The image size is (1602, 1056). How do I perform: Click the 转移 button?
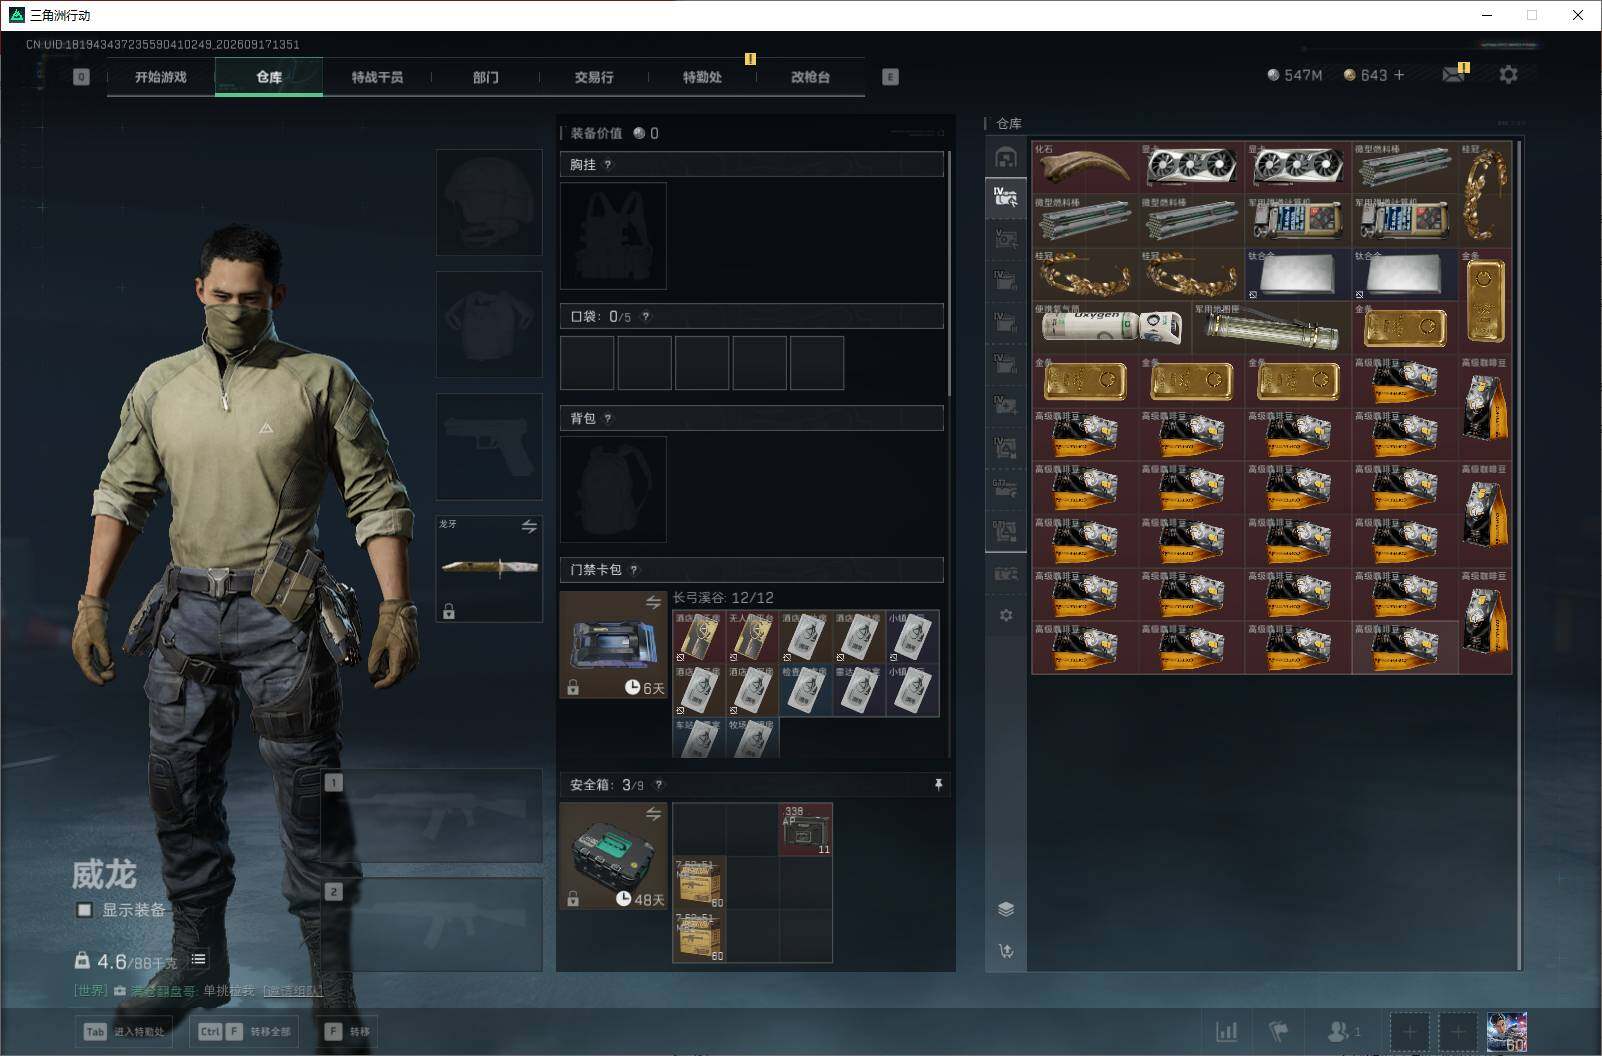[348, 1031]
